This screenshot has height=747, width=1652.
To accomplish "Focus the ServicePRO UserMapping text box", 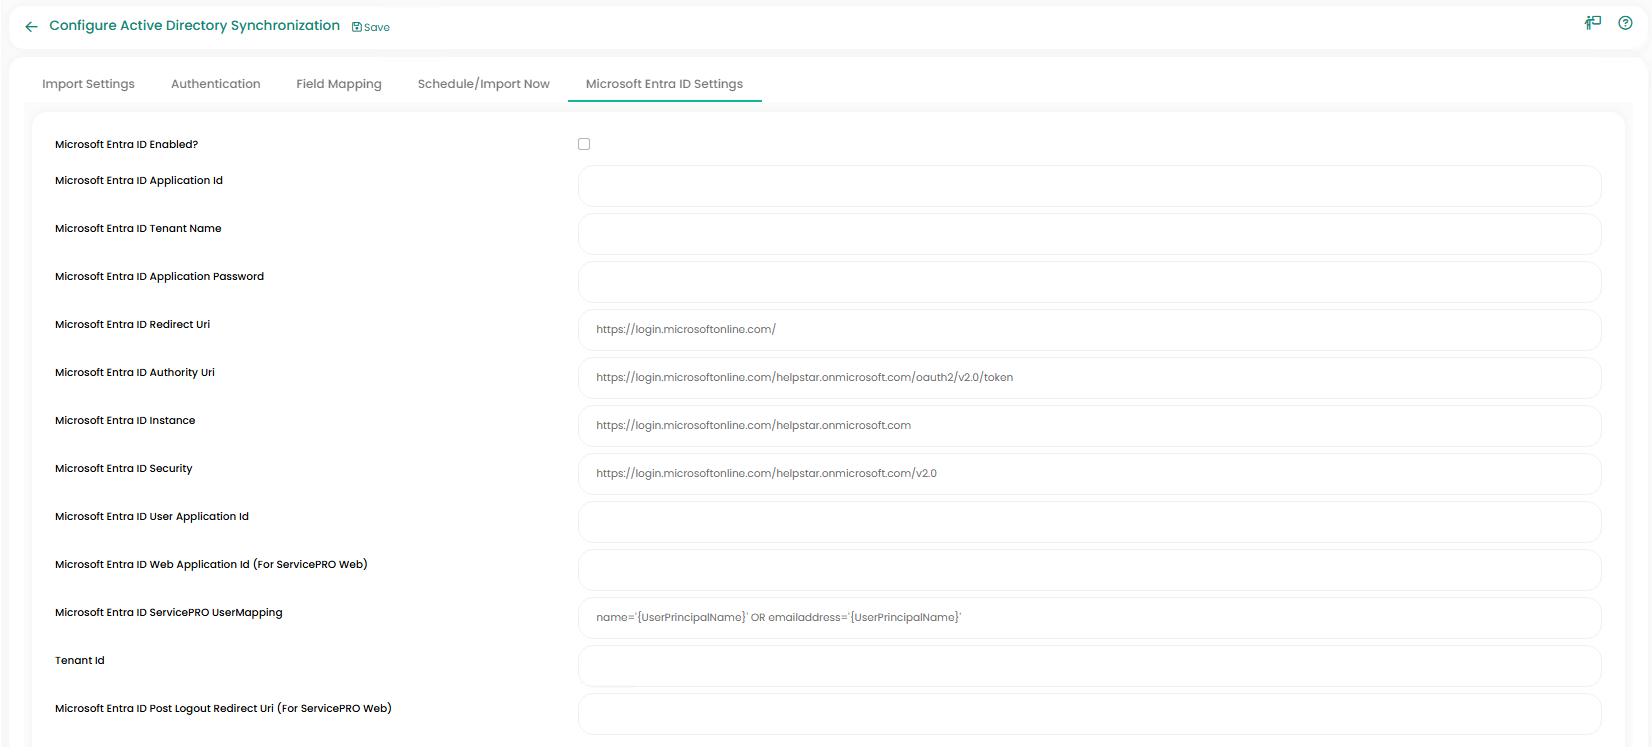I will click(1089, 618).
